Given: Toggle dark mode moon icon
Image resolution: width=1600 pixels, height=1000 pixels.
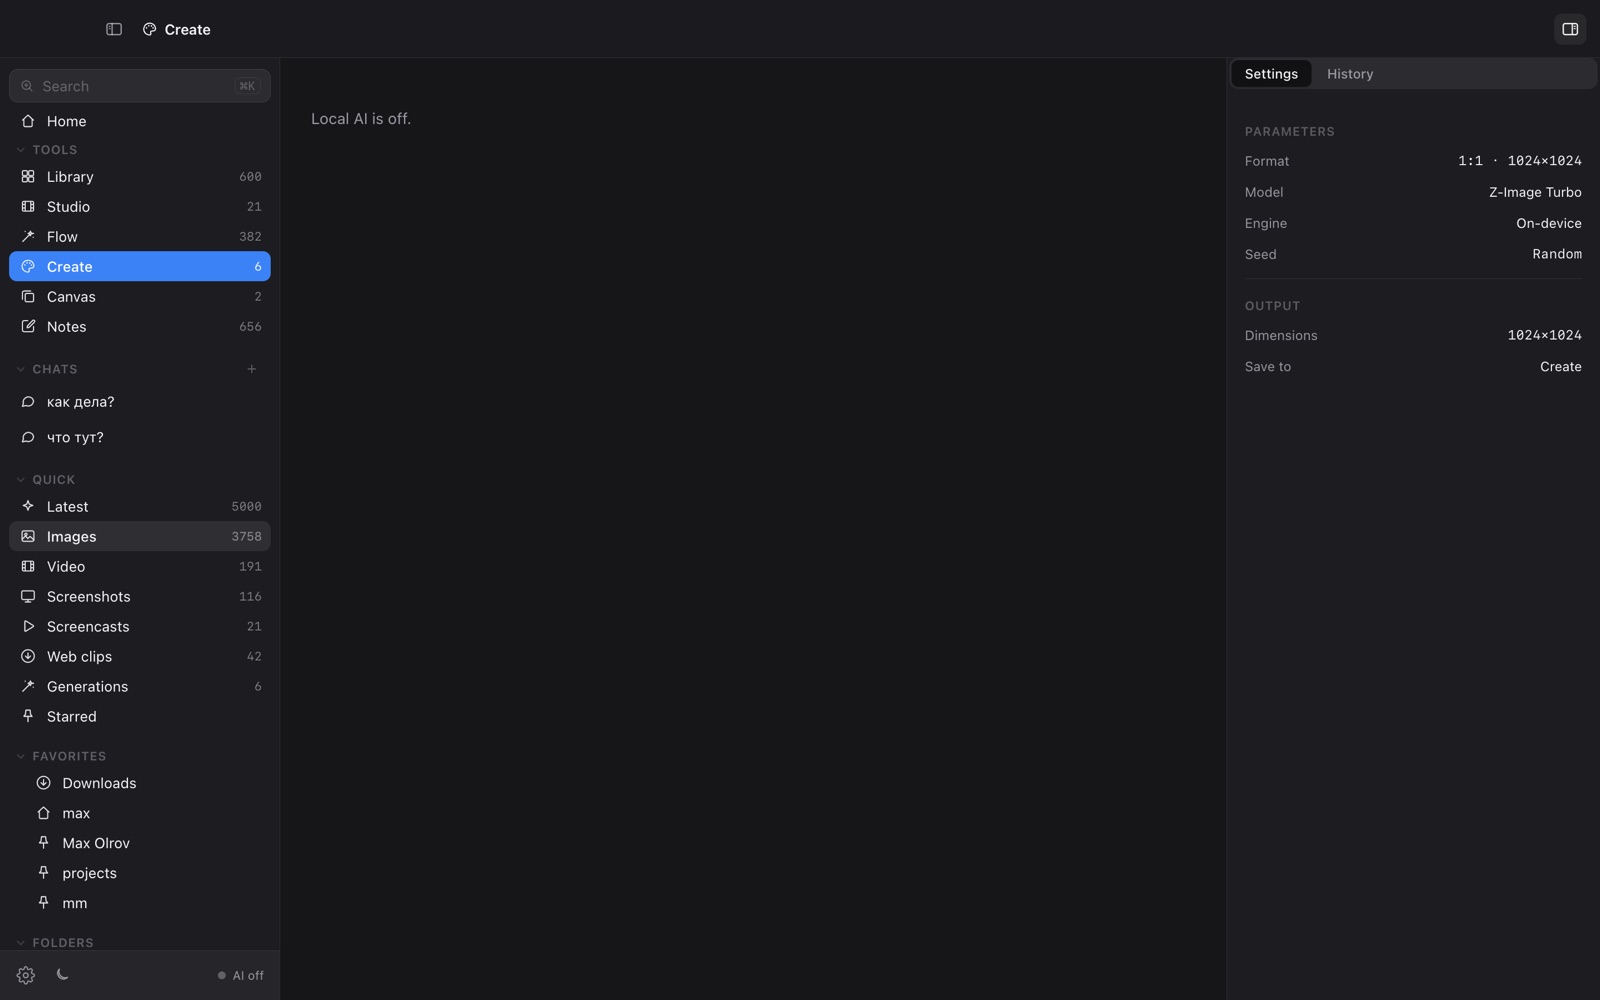Looking at the screenshot, I should (x=62, y=974).
